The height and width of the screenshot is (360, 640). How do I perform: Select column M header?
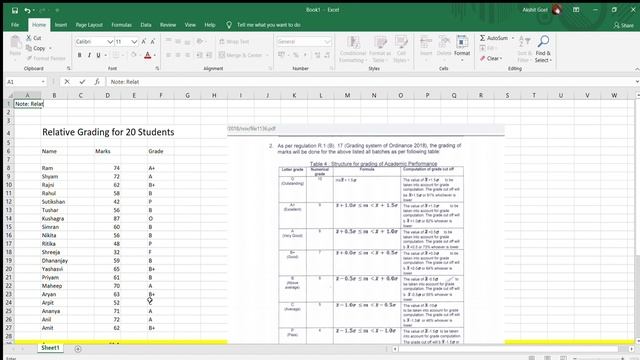pos(347,96)
